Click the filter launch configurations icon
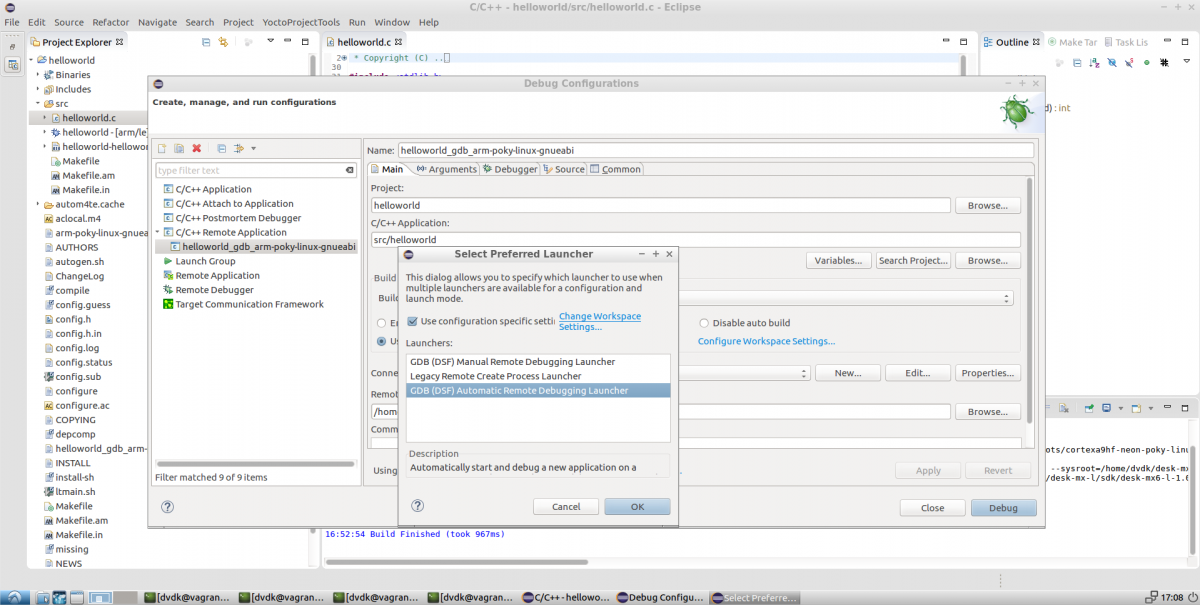1200x605 pixels. click(x=239, y=149)
